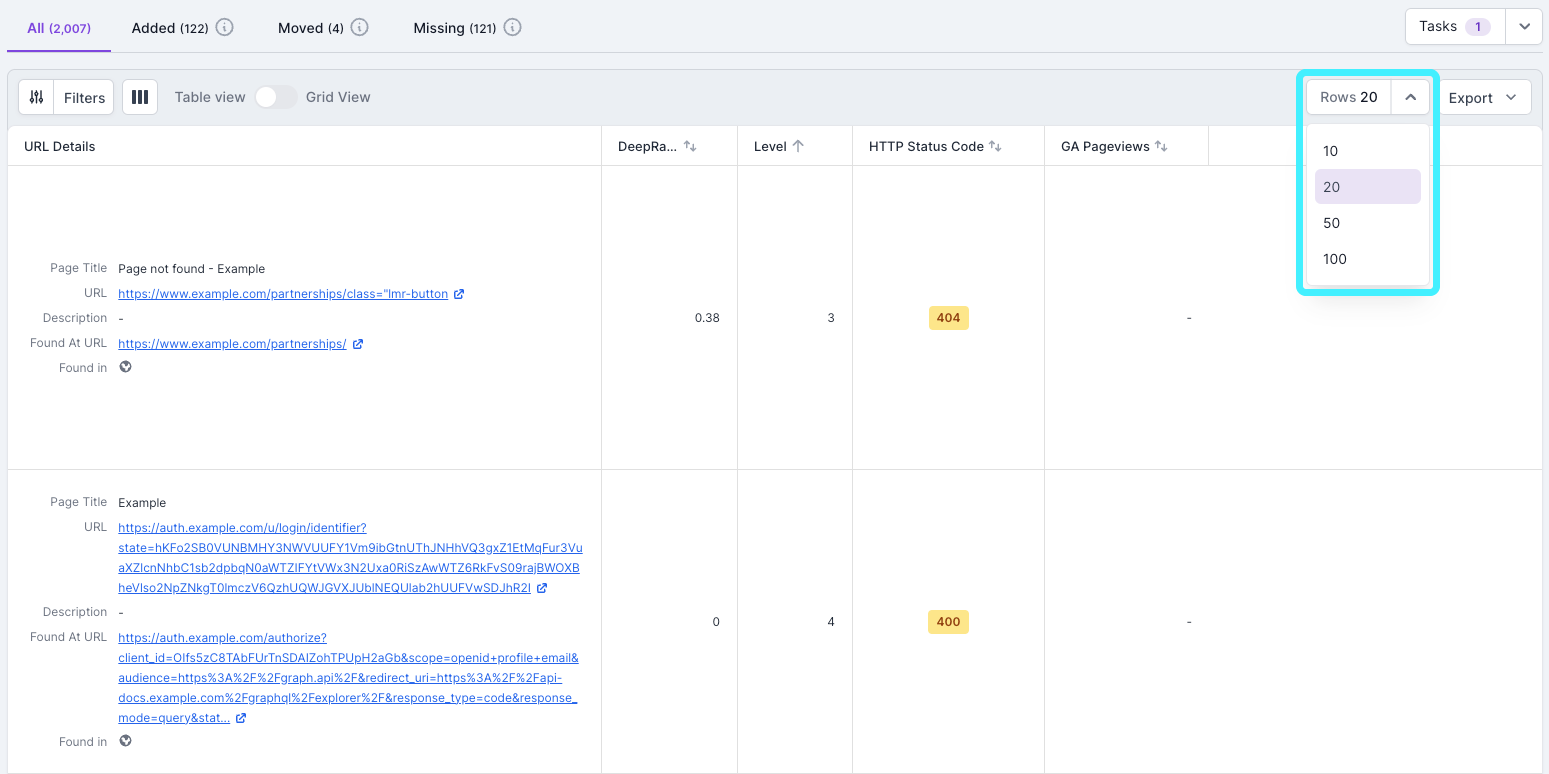This screenshot has height=774, width=1549.
Task: Collapse the Rows 20 dropdown
Action: [1410, 97]
